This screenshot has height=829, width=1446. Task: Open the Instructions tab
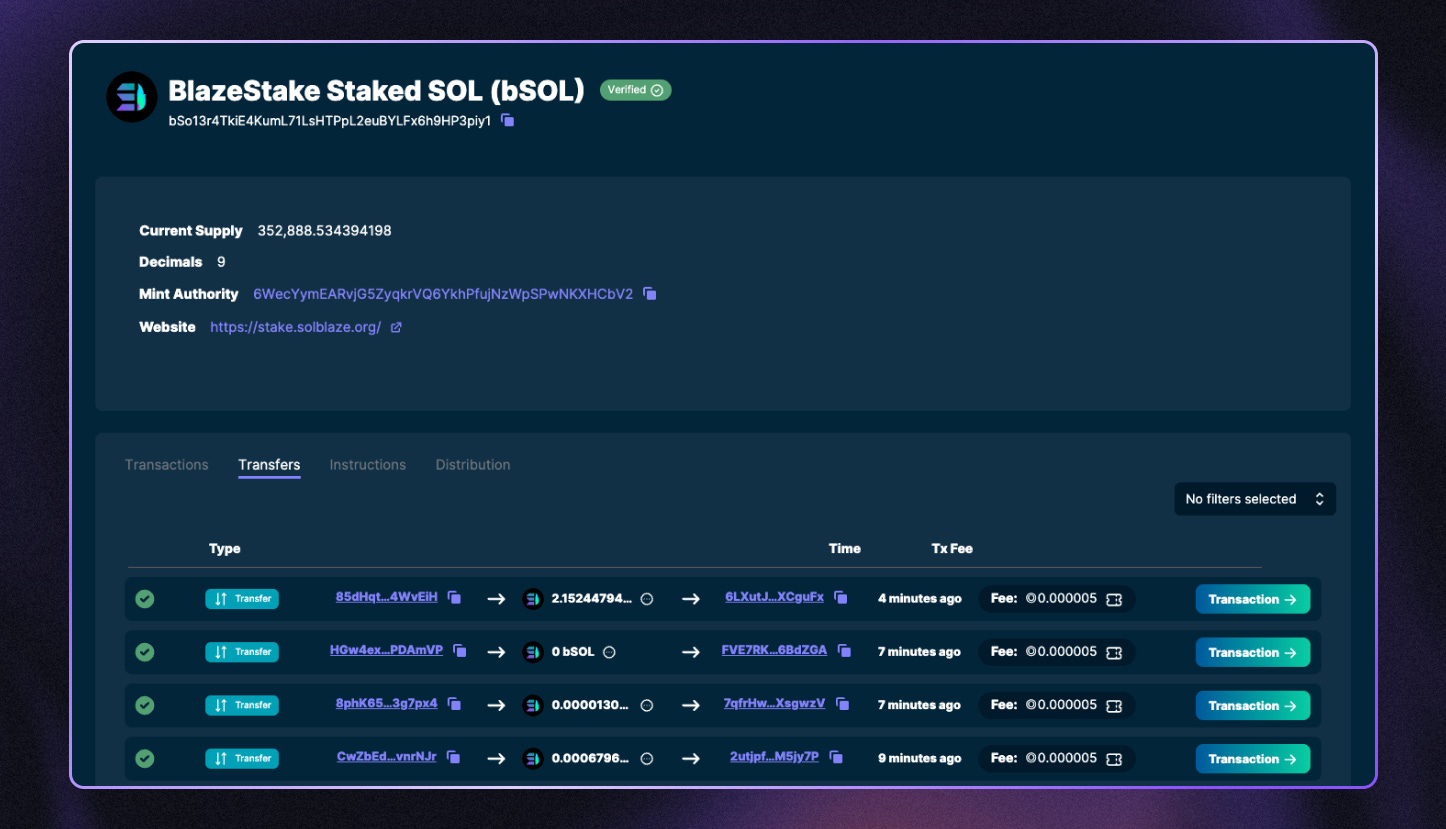coord(368,465)
